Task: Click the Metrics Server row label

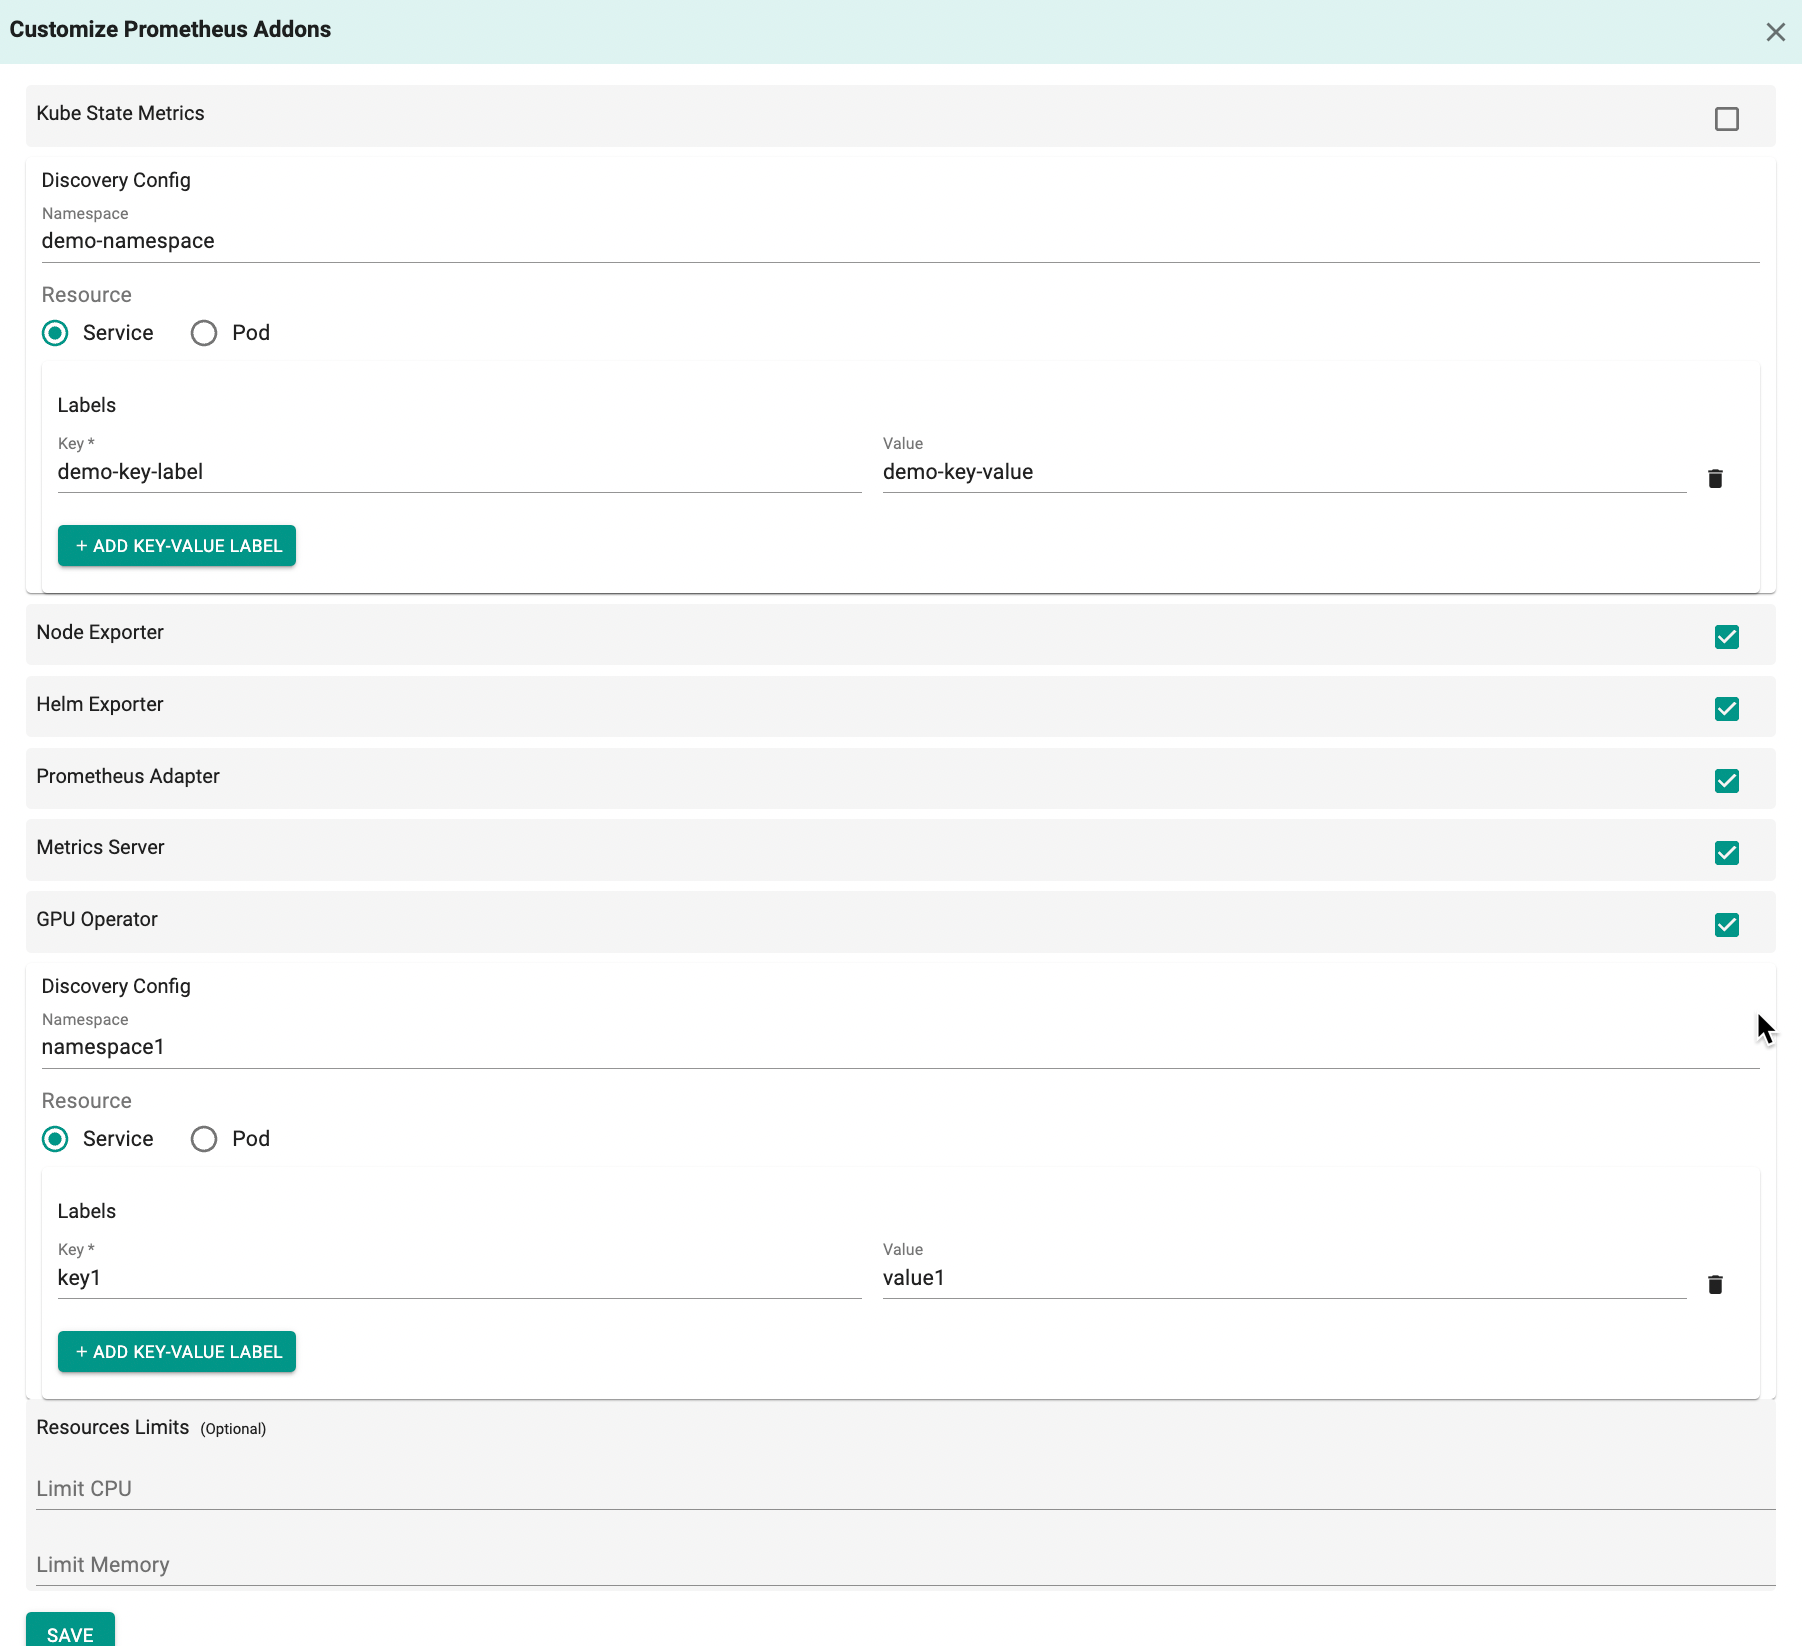Action: (x=100, y=847)
